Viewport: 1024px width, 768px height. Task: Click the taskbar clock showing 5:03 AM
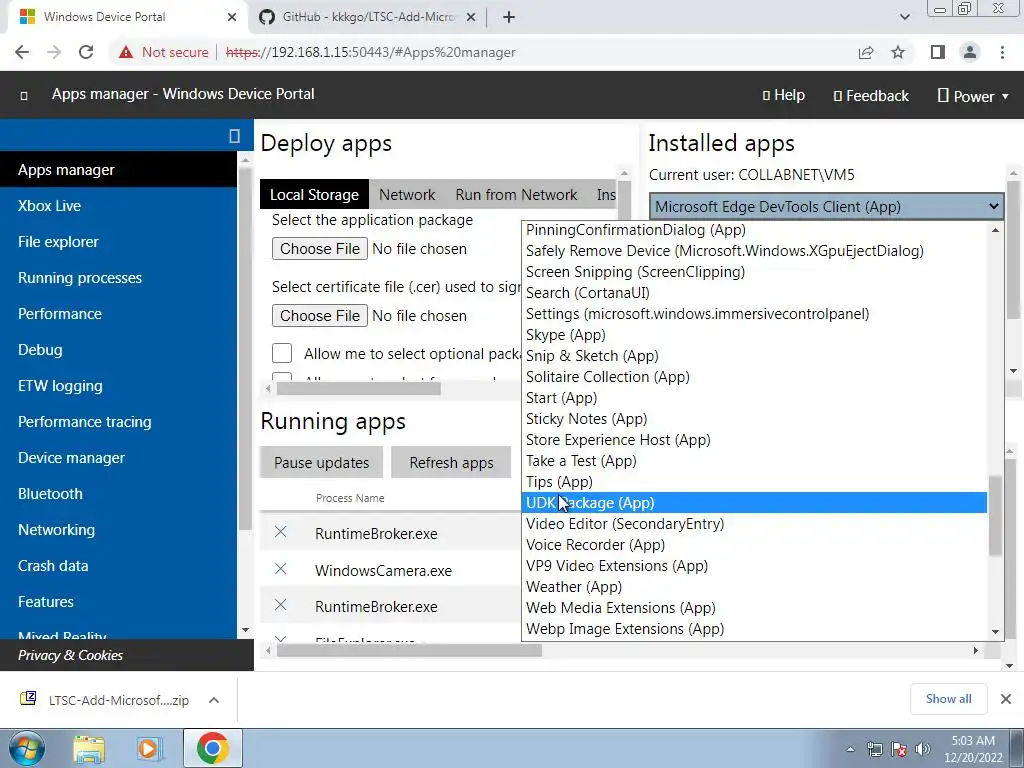coord(973,749)
